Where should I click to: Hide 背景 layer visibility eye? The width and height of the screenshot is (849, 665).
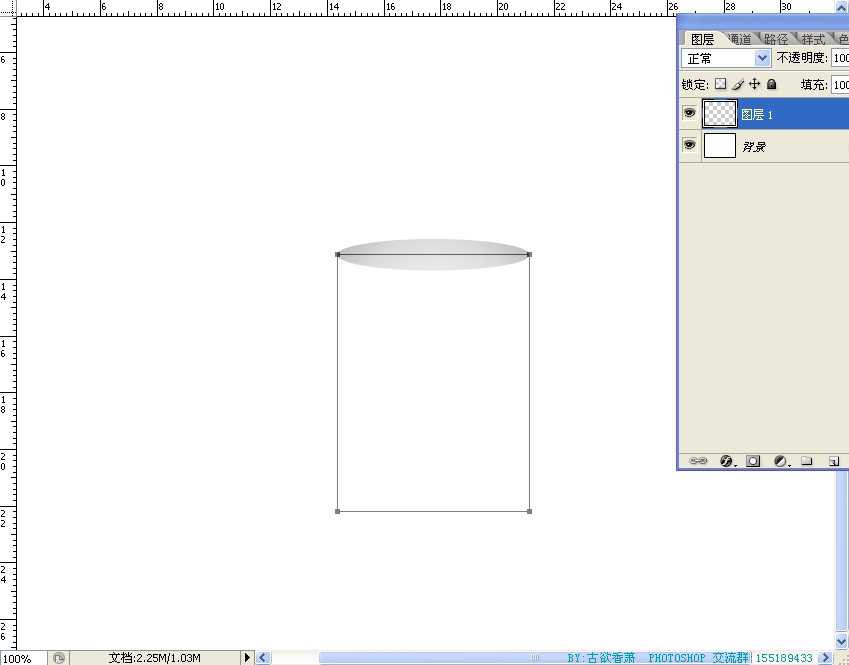pos(689,146)
